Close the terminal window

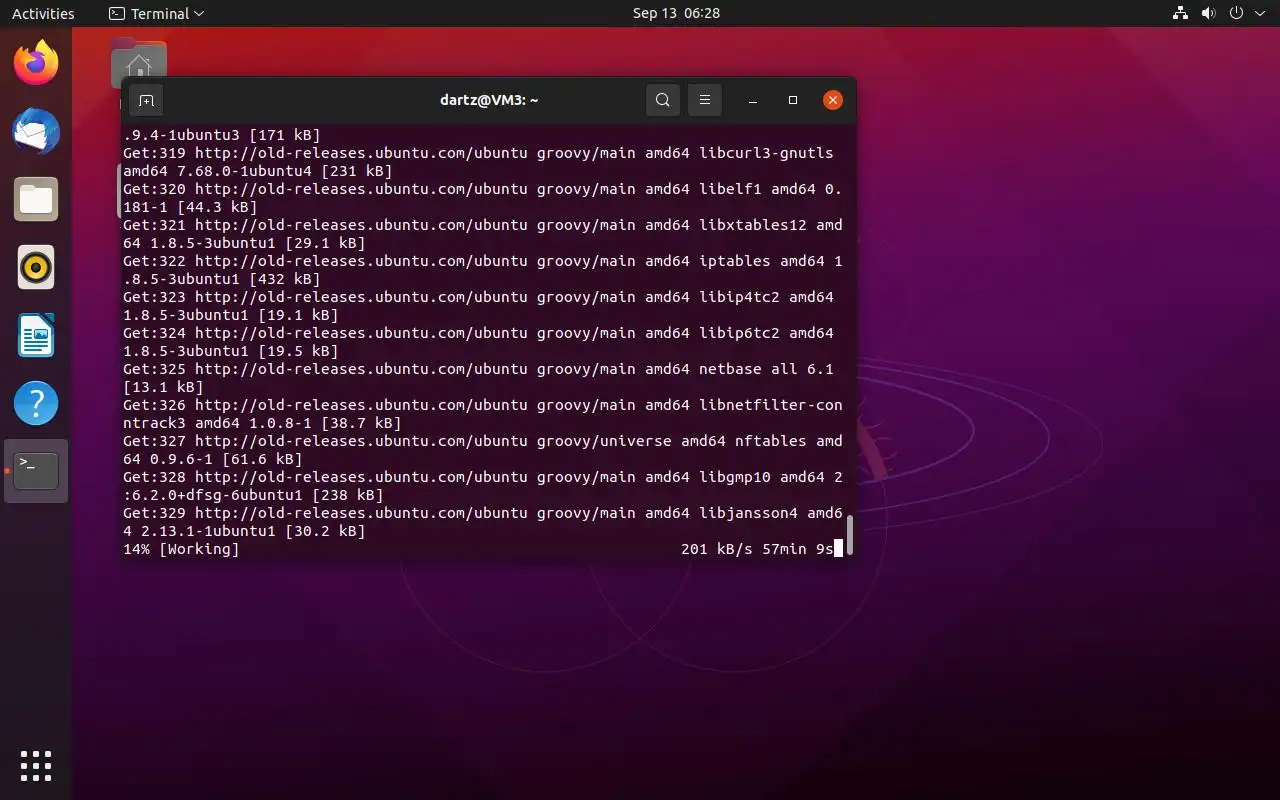833,100
